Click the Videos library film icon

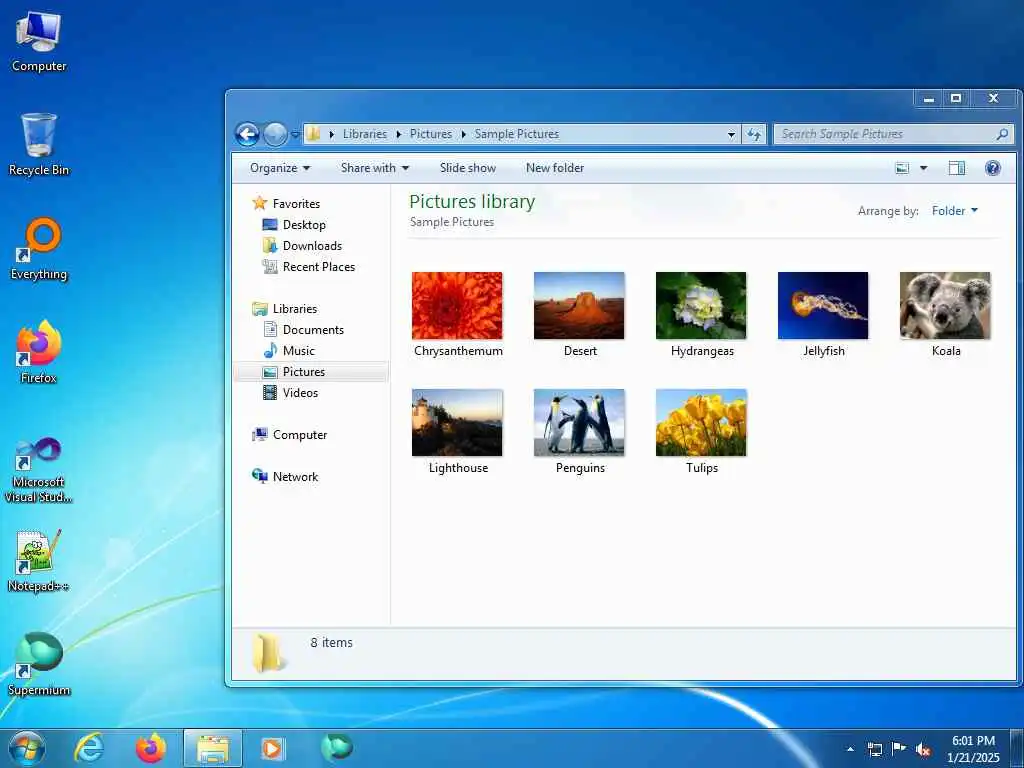270,392
